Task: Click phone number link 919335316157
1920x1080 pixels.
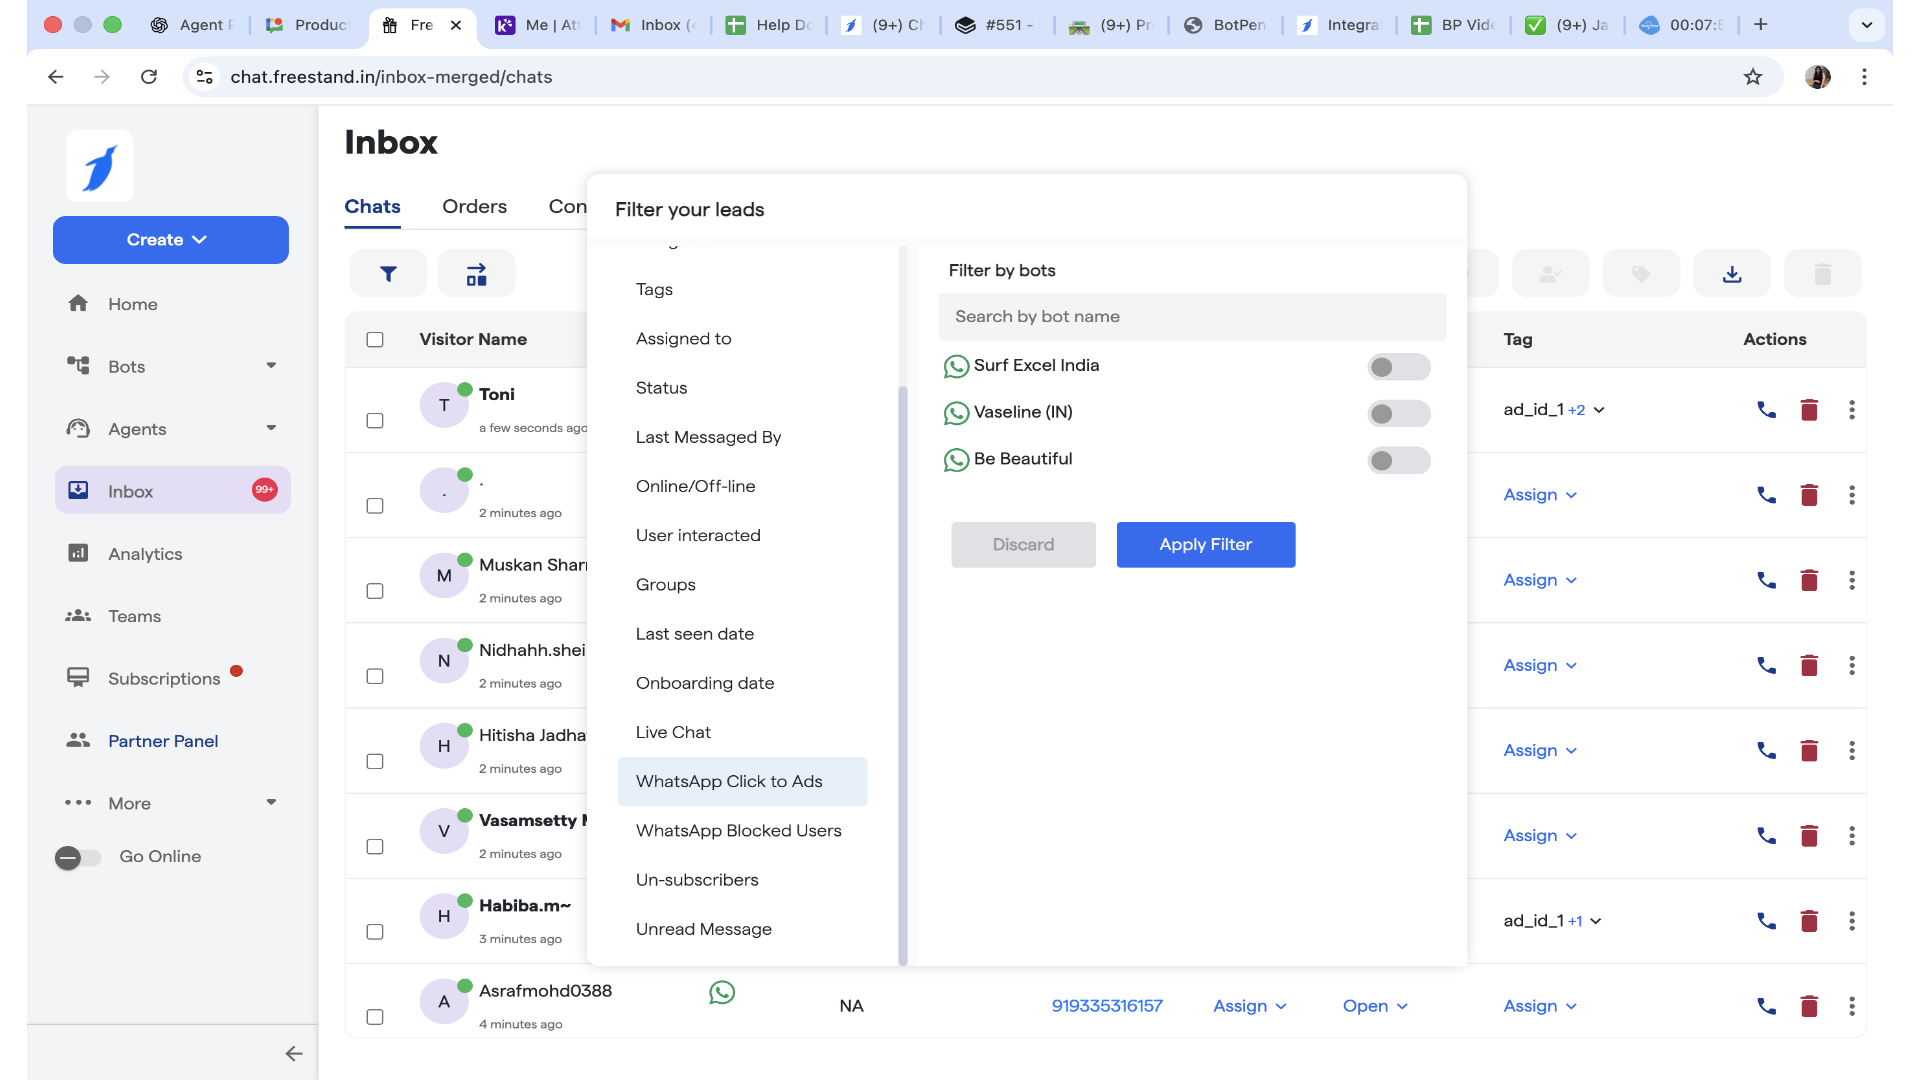Action: point(1106,1006)
